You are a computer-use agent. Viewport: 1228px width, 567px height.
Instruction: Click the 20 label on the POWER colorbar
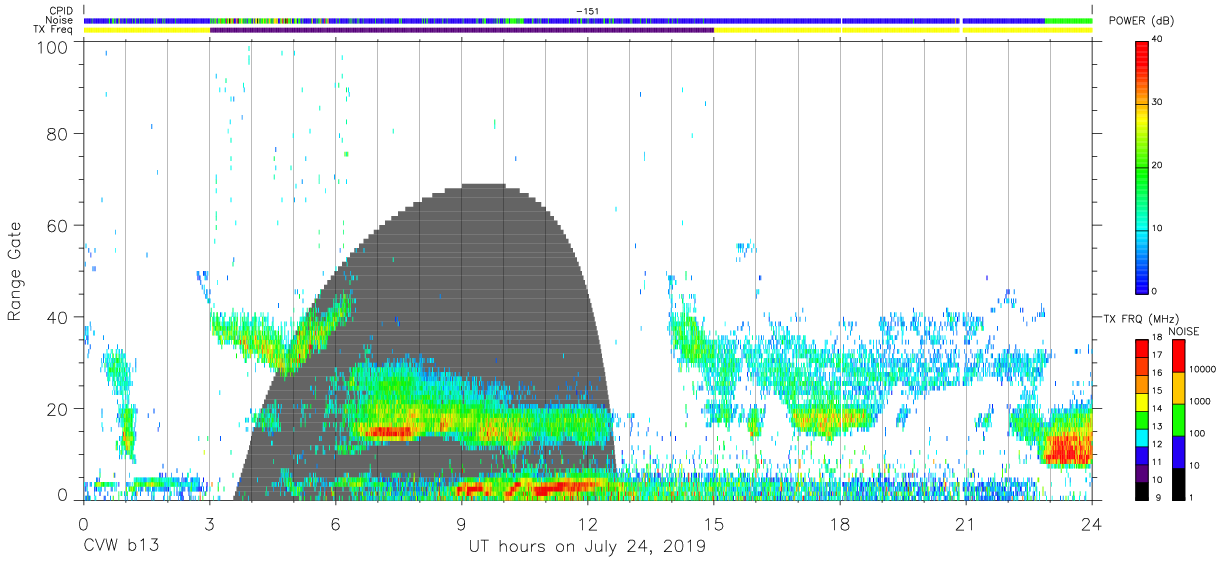(x=1157, y=165)
